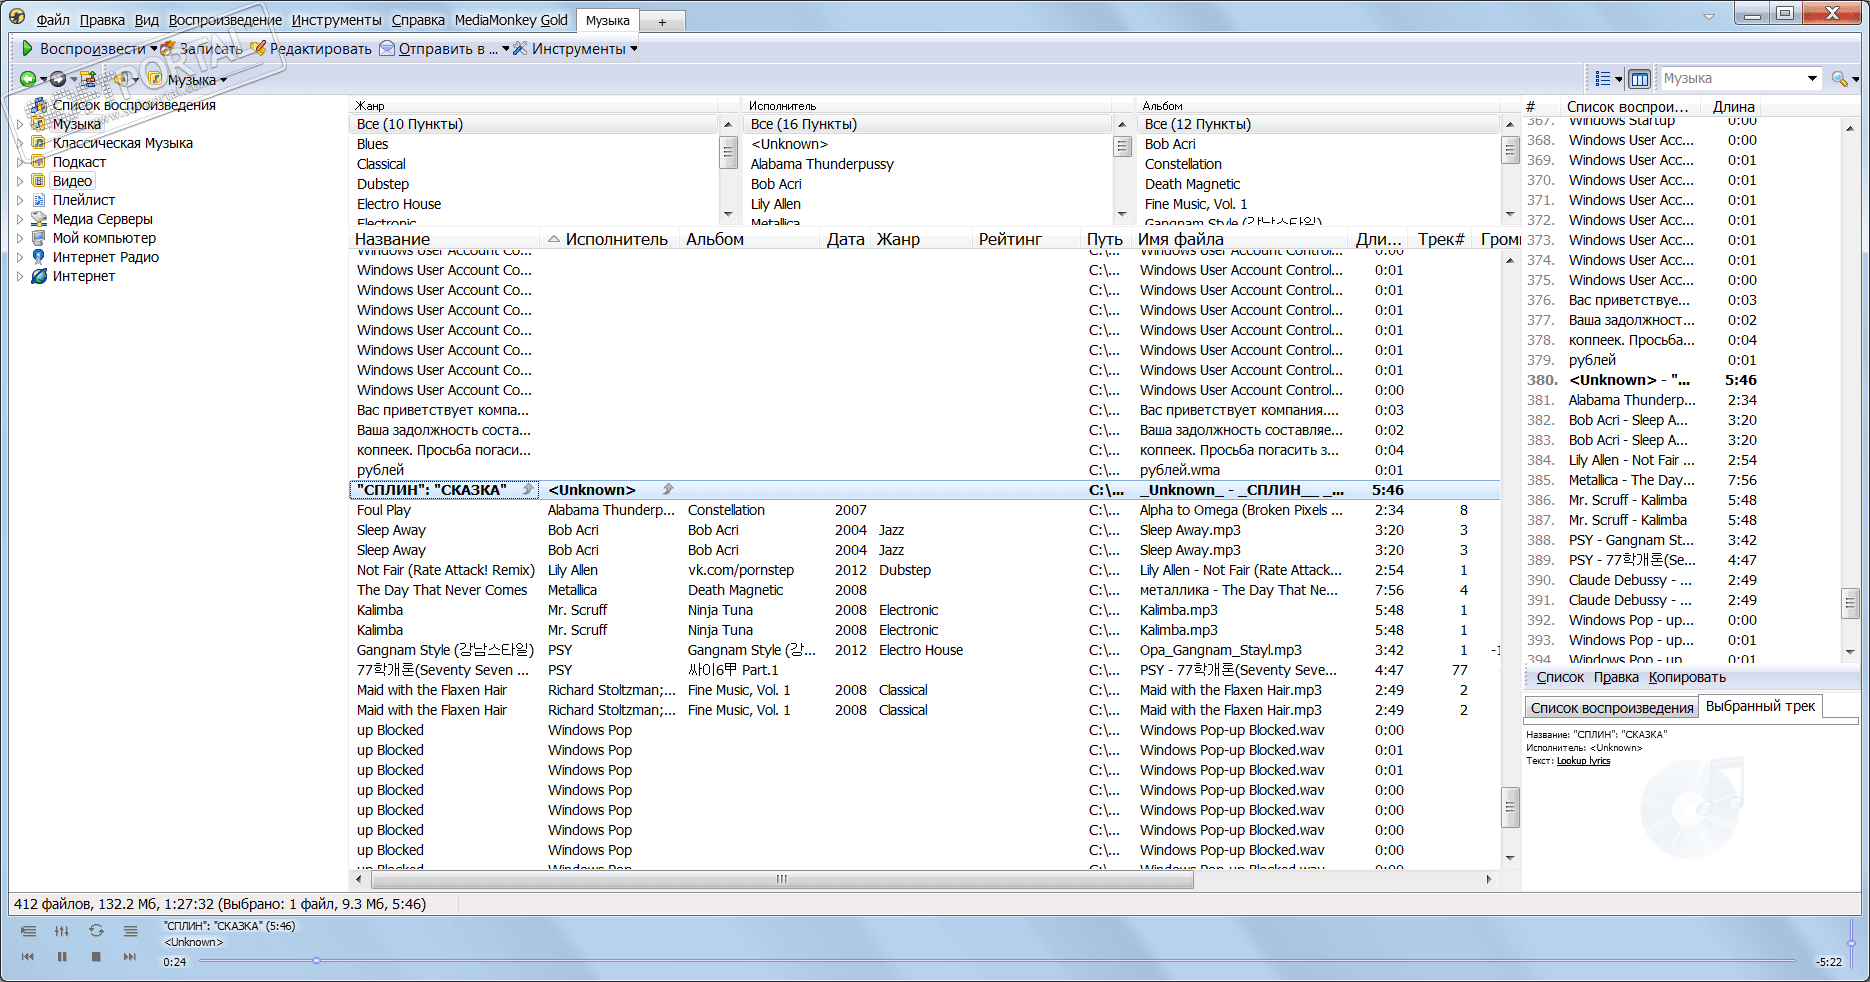Click the magnifier search icon
The image size is (1870, 982).
click(x=1839, y=78)
